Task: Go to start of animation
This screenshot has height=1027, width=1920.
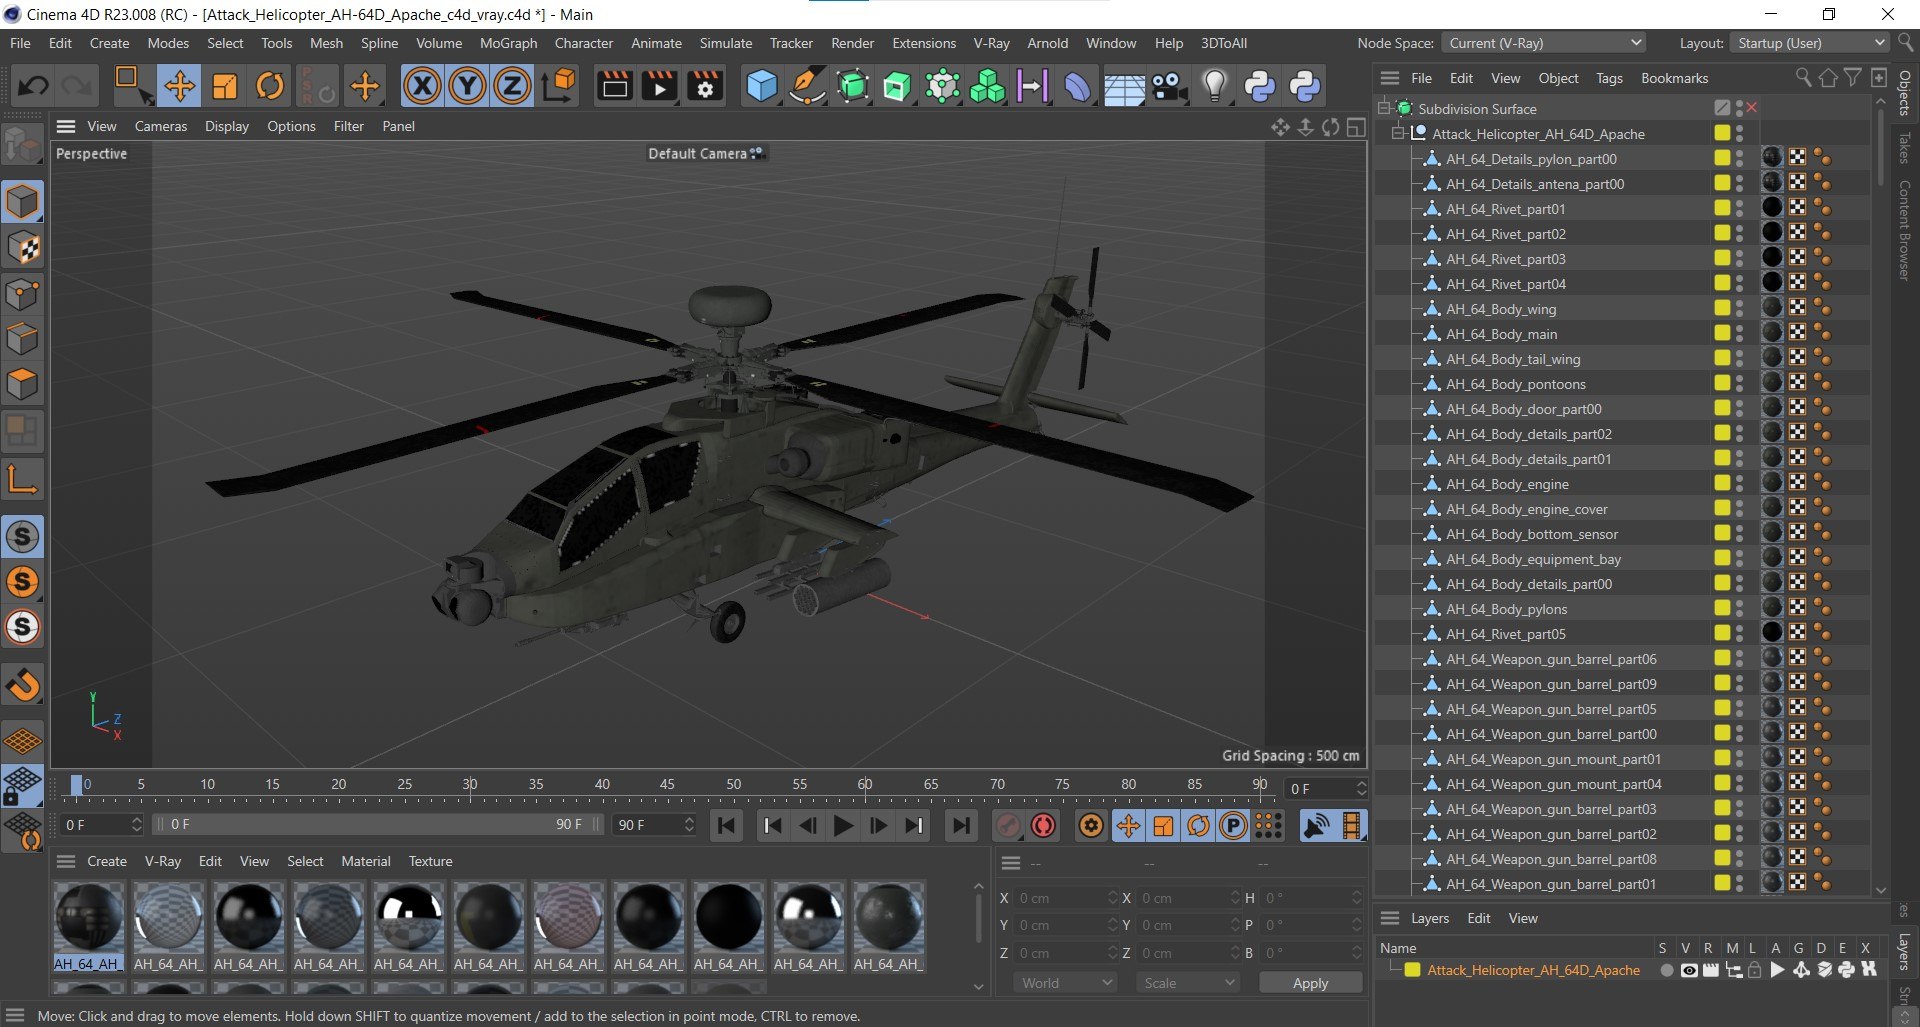Action: pyautogui.click(x=727, y=826)
